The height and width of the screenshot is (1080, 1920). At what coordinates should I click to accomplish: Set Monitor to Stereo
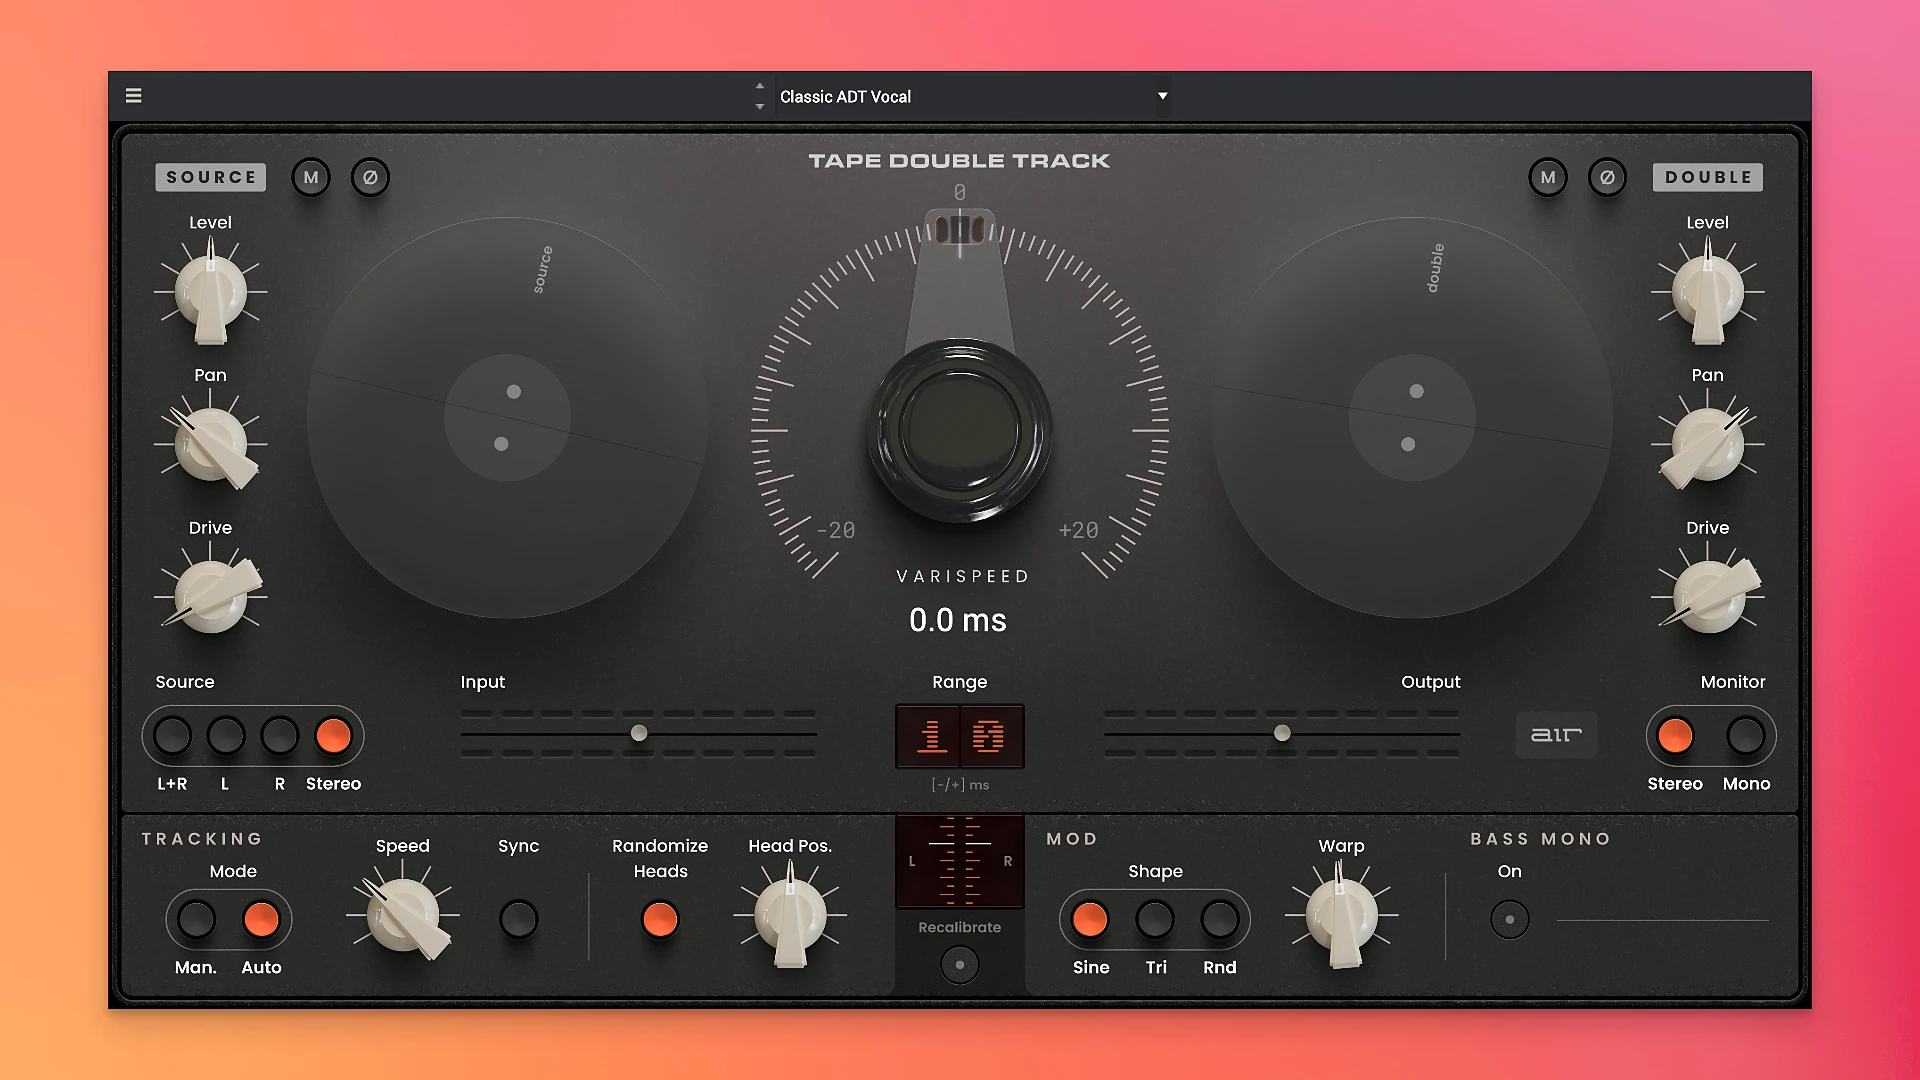tap(1675, 736)
